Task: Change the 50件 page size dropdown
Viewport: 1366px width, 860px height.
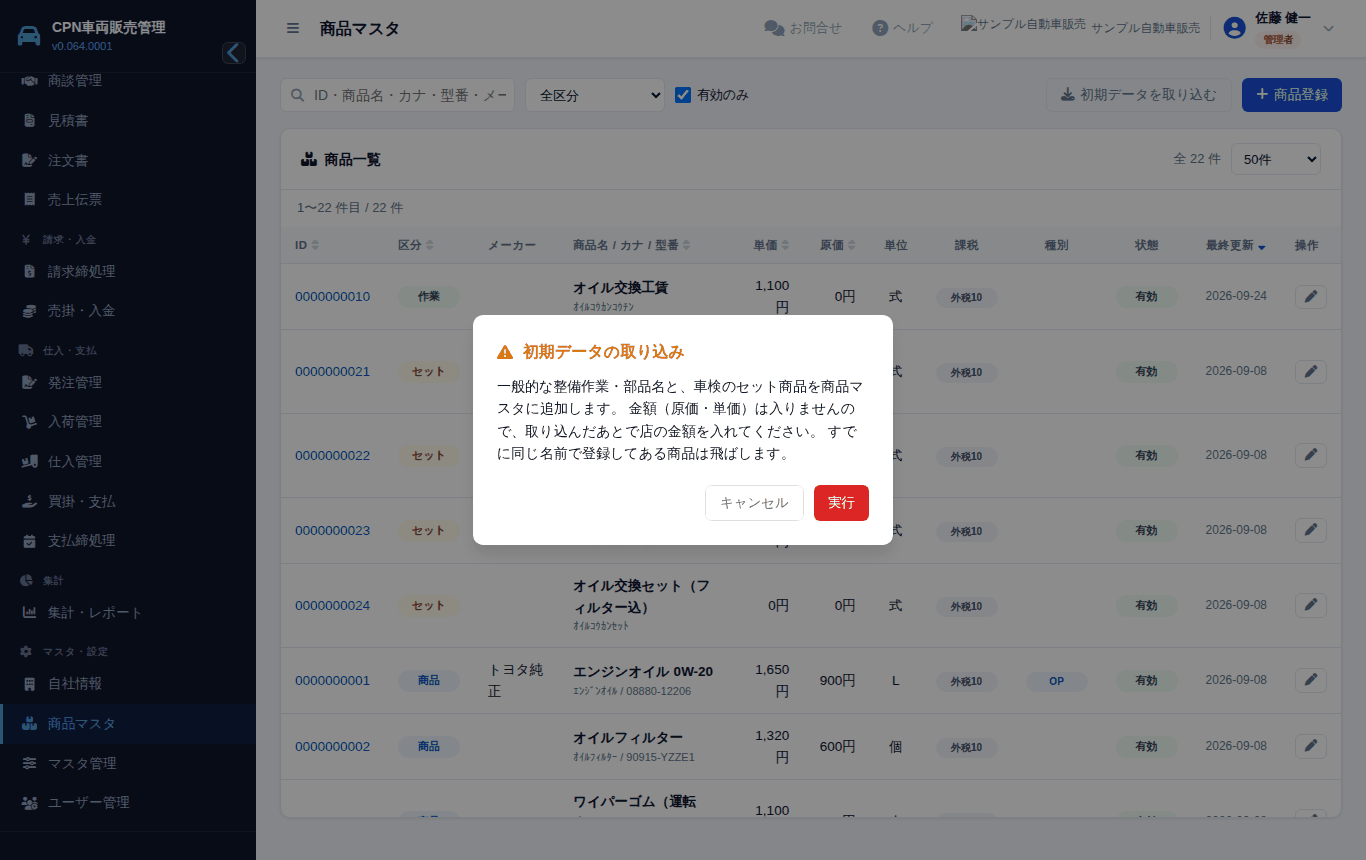Action: click(x=1276, y=159)
